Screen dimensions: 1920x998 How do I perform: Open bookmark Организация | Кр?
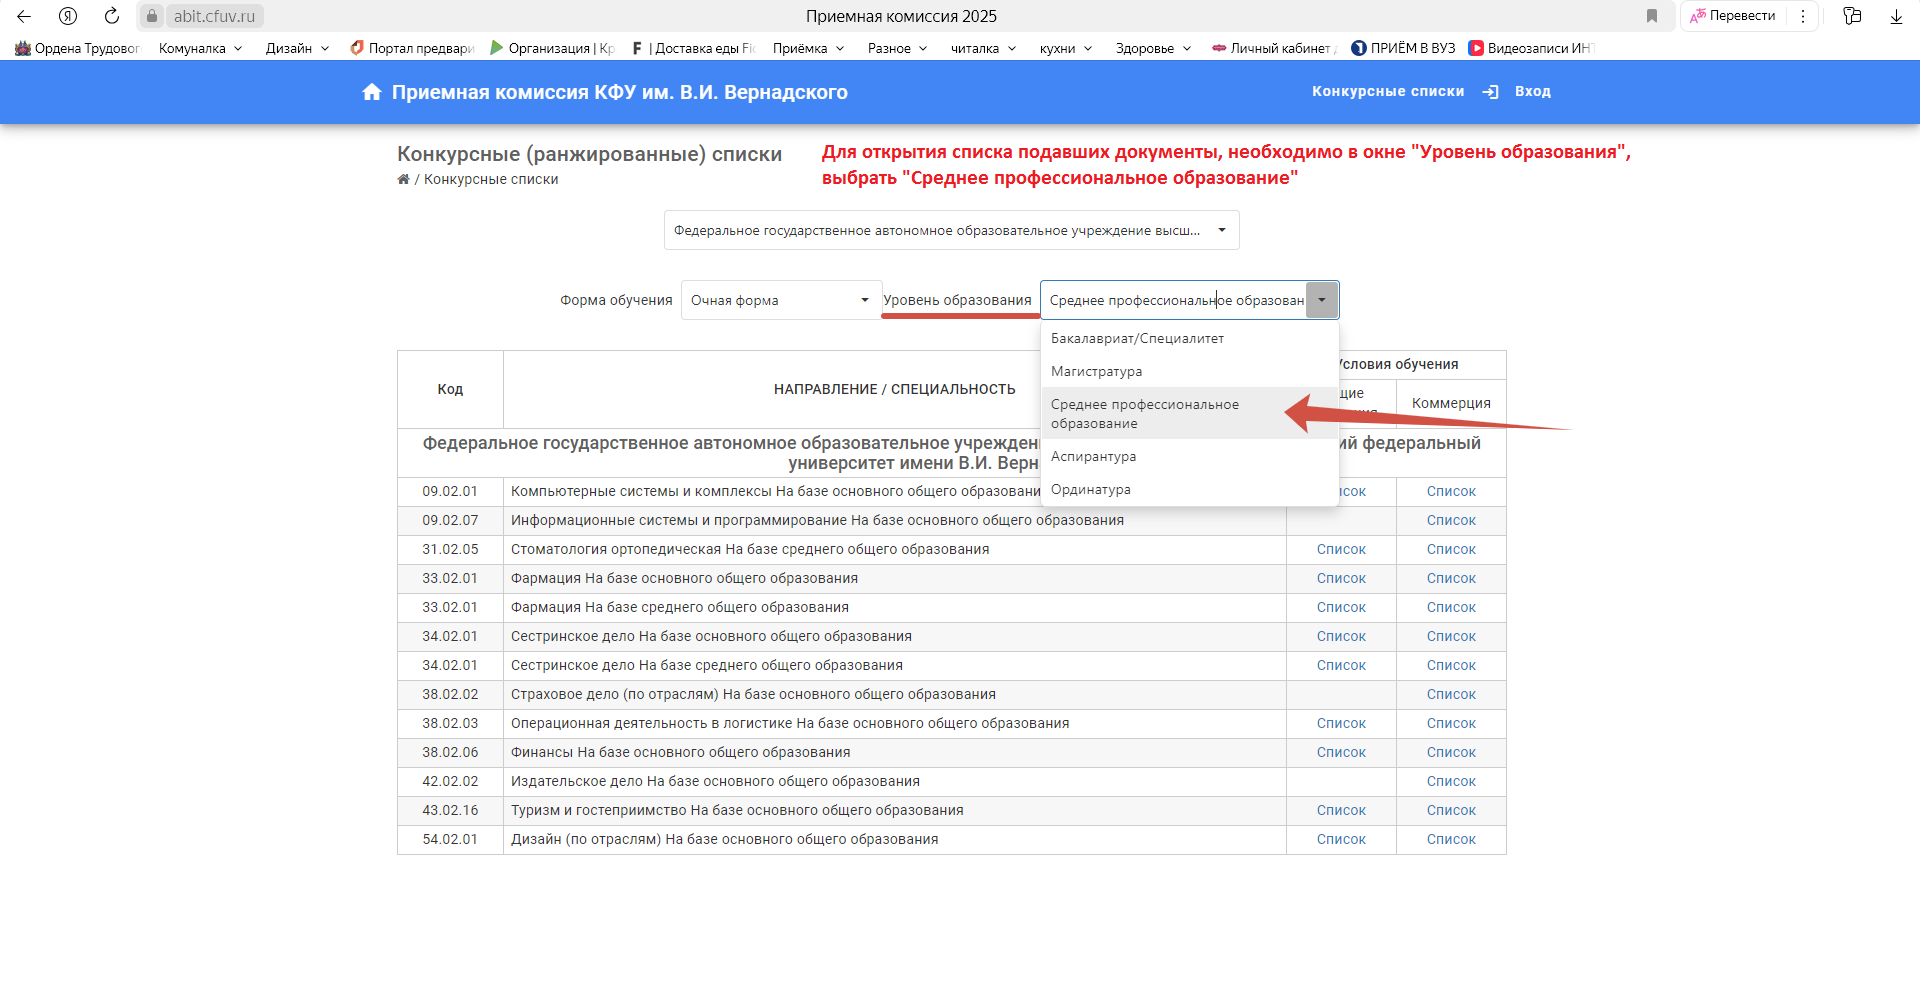(x=552, y=48)
